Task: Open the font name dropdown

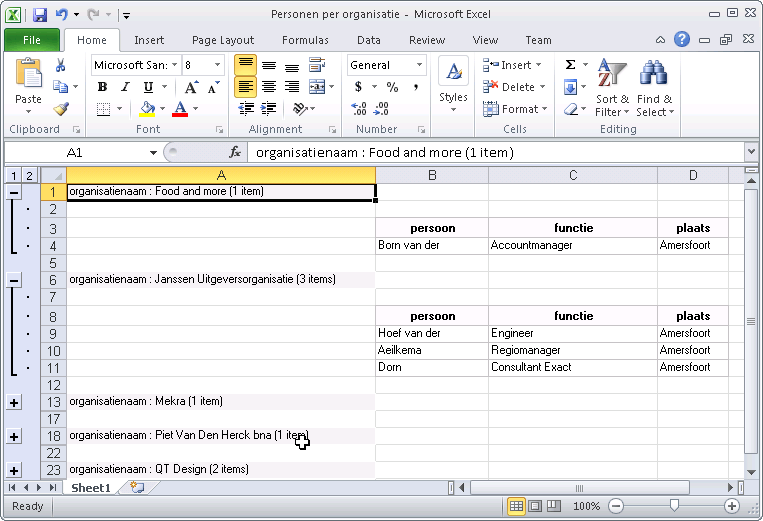Action: pos(175,65)
